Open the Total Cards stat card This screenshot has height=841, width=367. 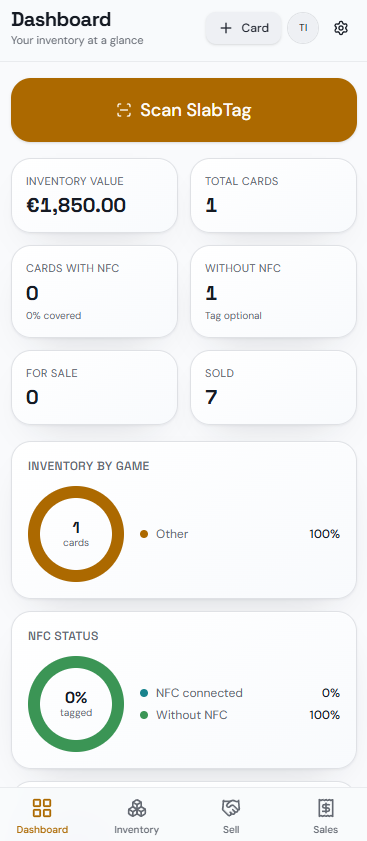click(x=274, y=195)
